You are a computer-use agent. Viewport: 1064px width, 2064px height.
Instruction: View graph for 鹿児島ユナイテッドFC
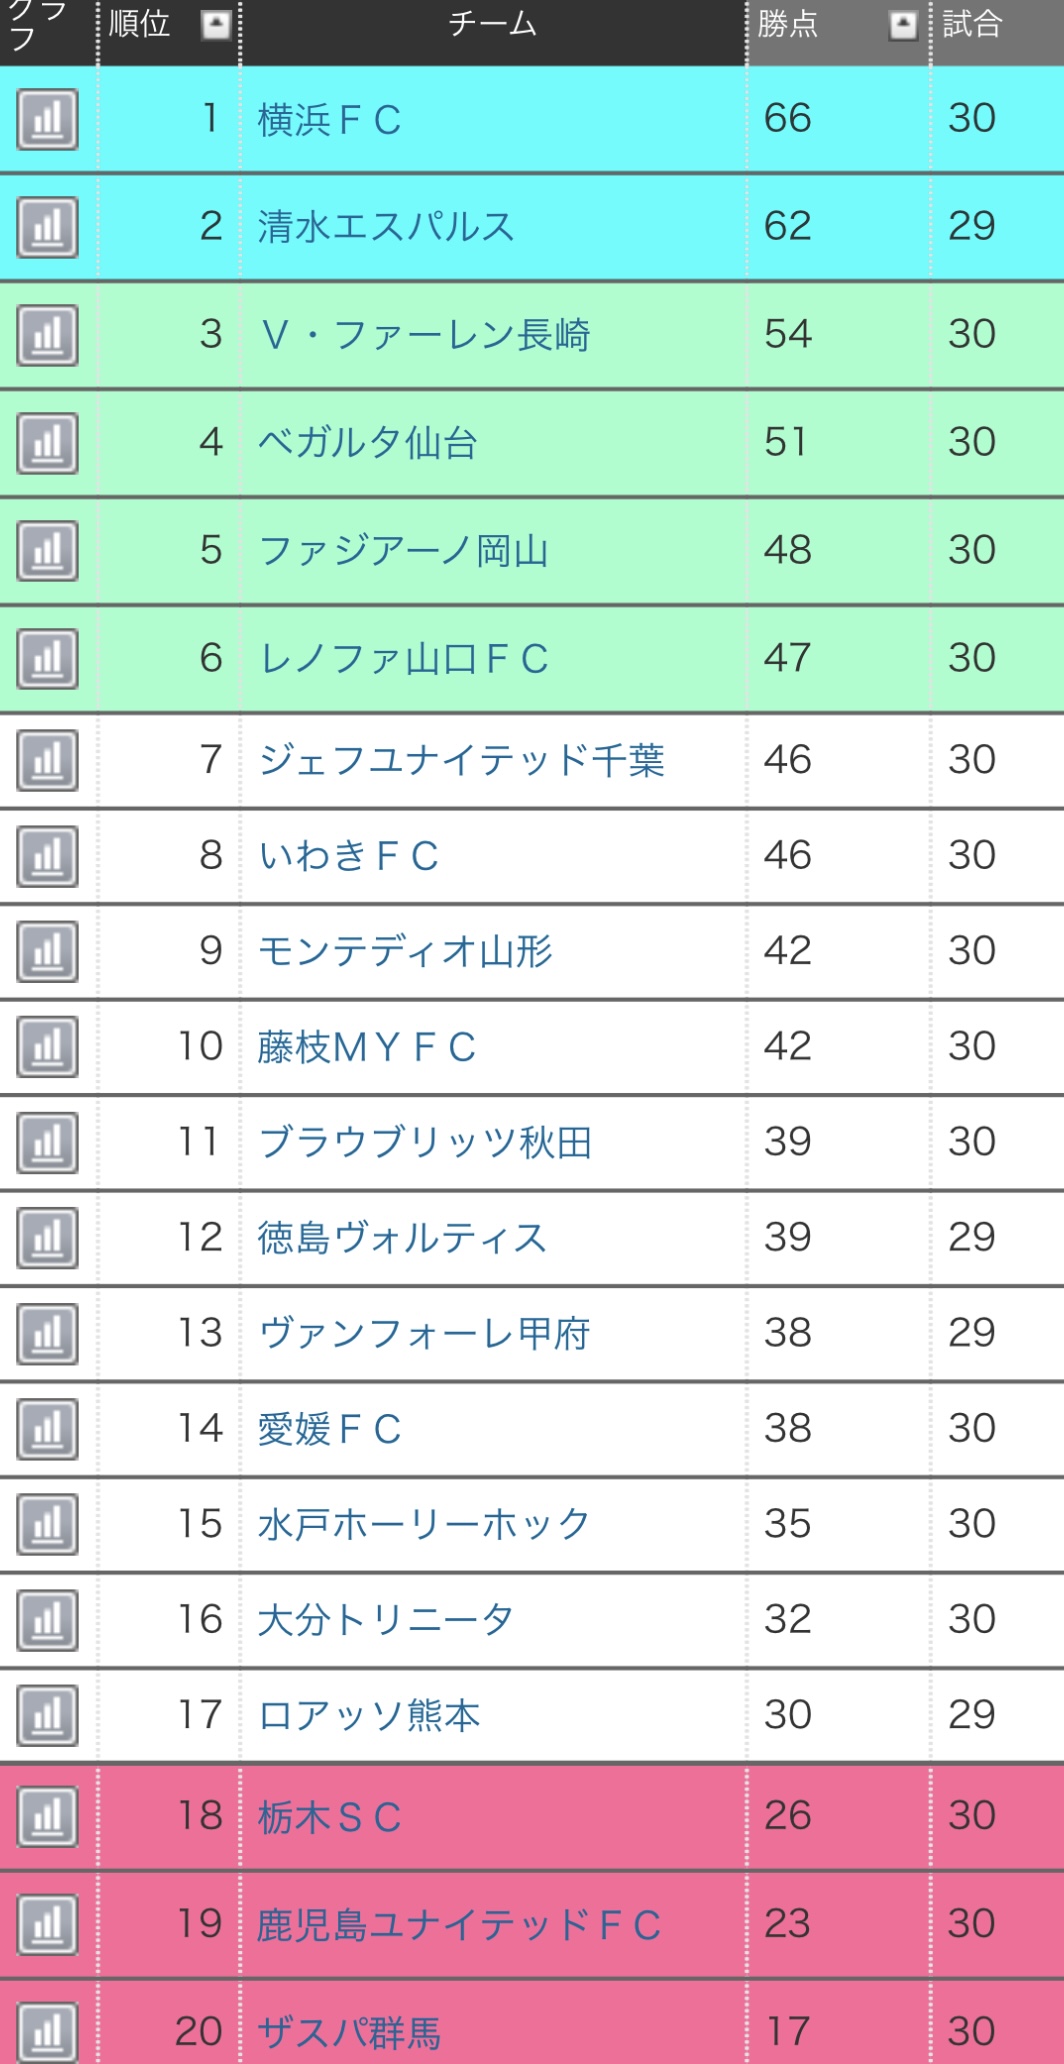click(47, 1924)
